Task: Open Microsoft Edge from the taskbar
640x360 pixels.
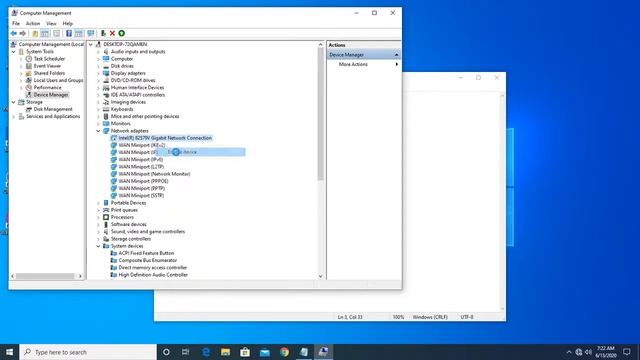Action: pyautogui.click(x=206, y=352)
